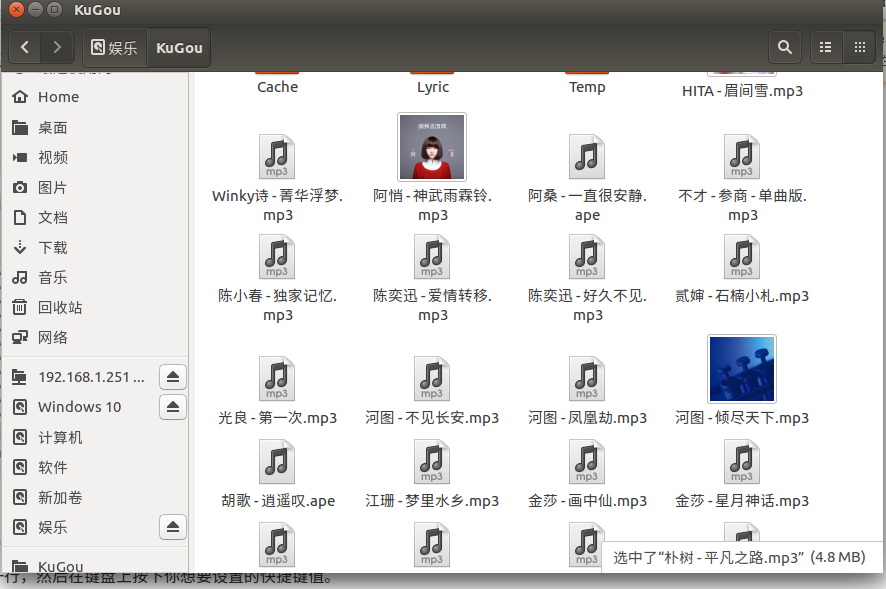This screenshot has height=589, width=886.
Task: Eject the 192.168.1.251 mount
Action: coord(173,377)
